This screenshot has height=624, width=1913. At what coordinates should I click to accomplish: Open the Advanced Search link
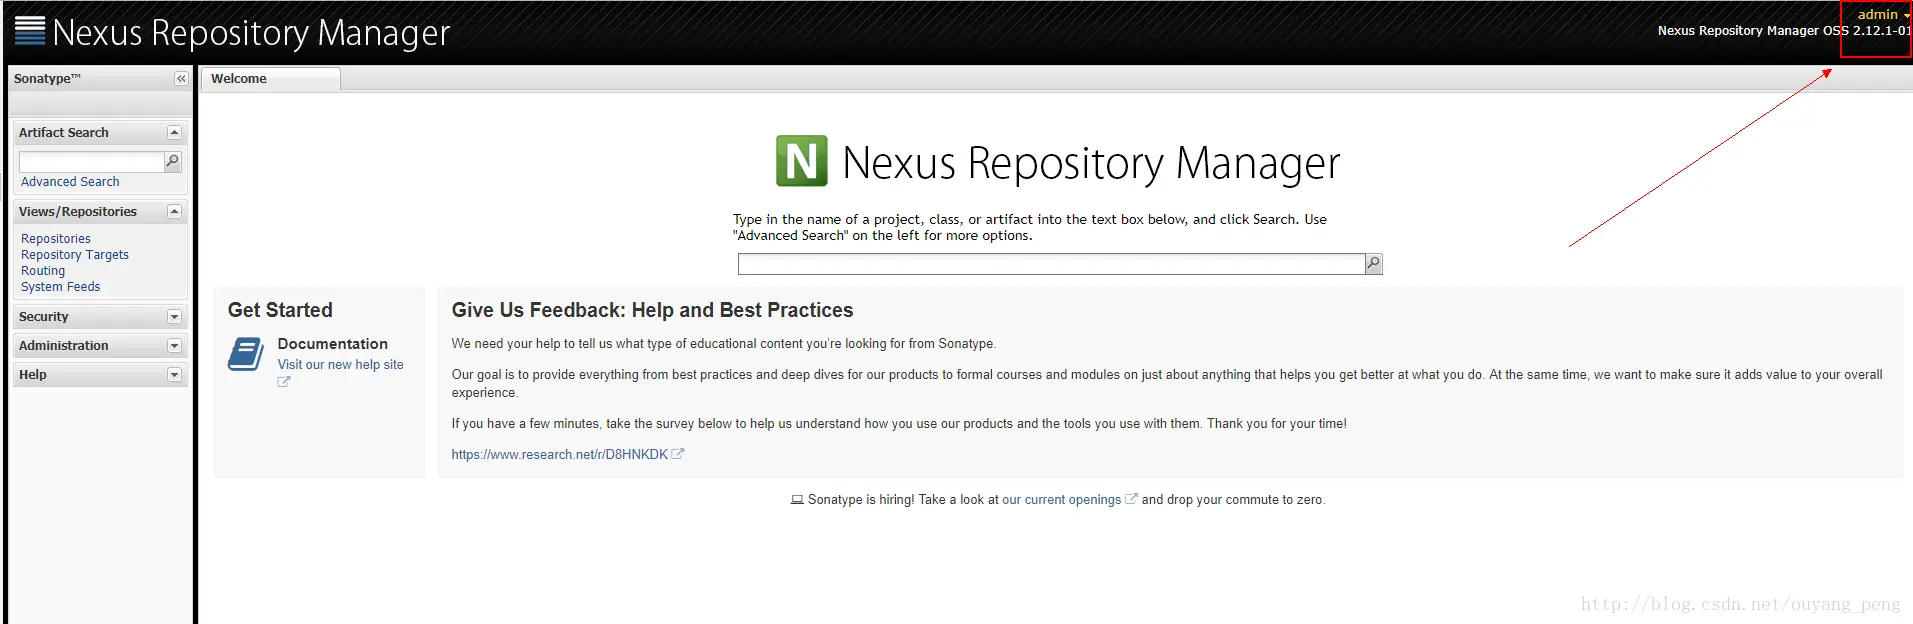[70, 182]
